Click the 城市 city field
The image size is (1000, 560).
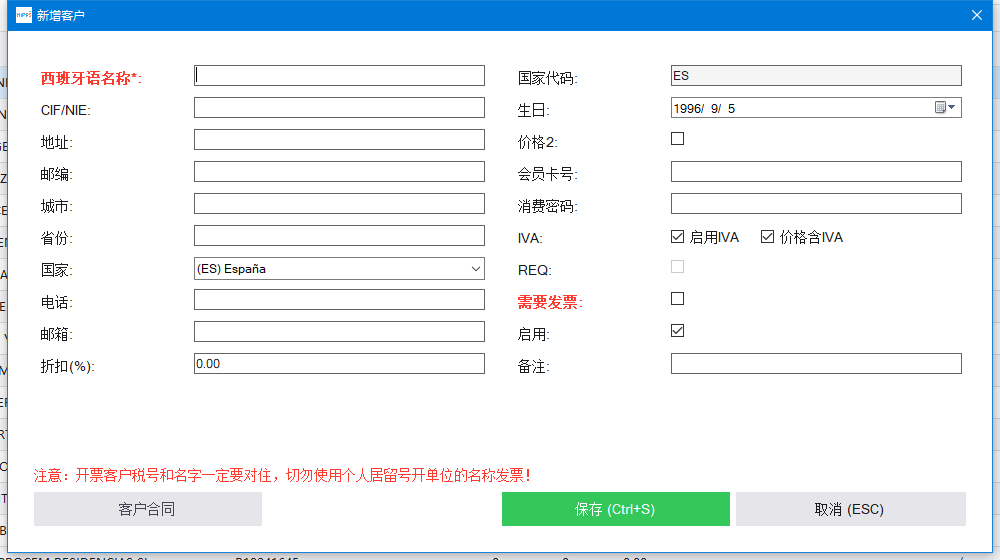click(339, 203)
